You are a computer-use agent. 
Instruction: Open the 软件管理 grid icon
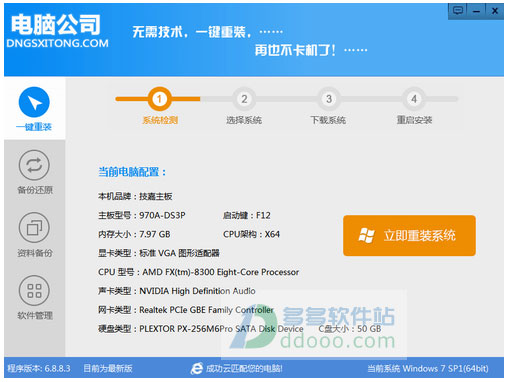pyautogui.click(x=34, y=290)
